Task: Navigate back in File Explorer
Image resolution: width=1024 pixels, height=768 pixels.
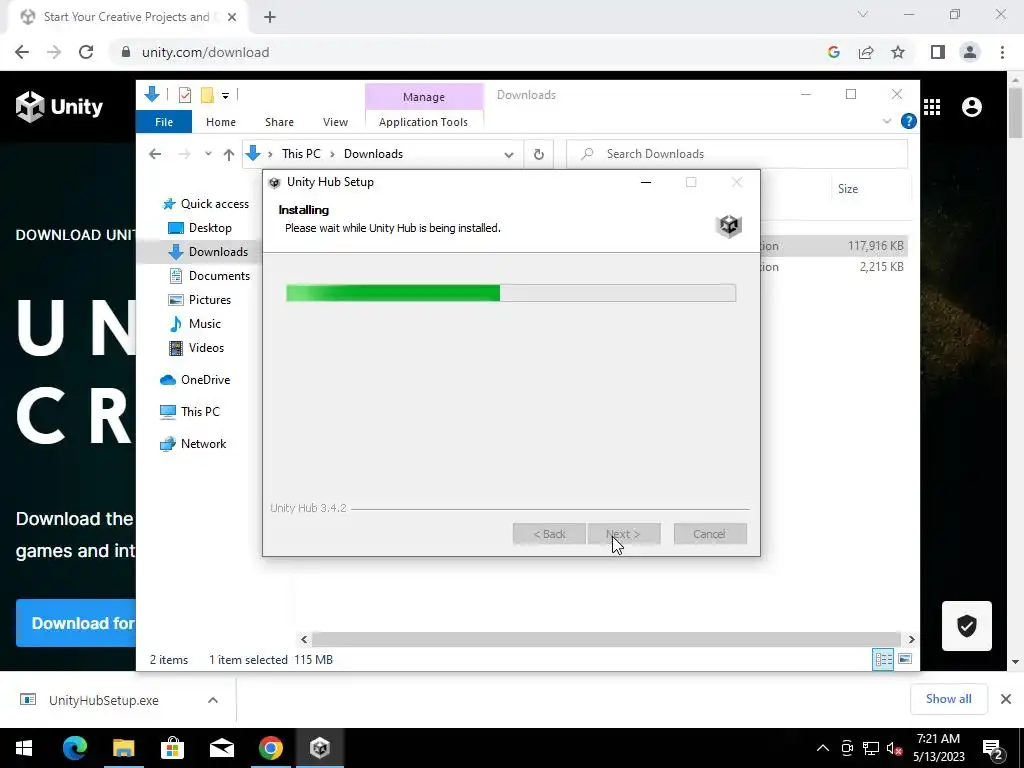Action: (x=155, y=154)
